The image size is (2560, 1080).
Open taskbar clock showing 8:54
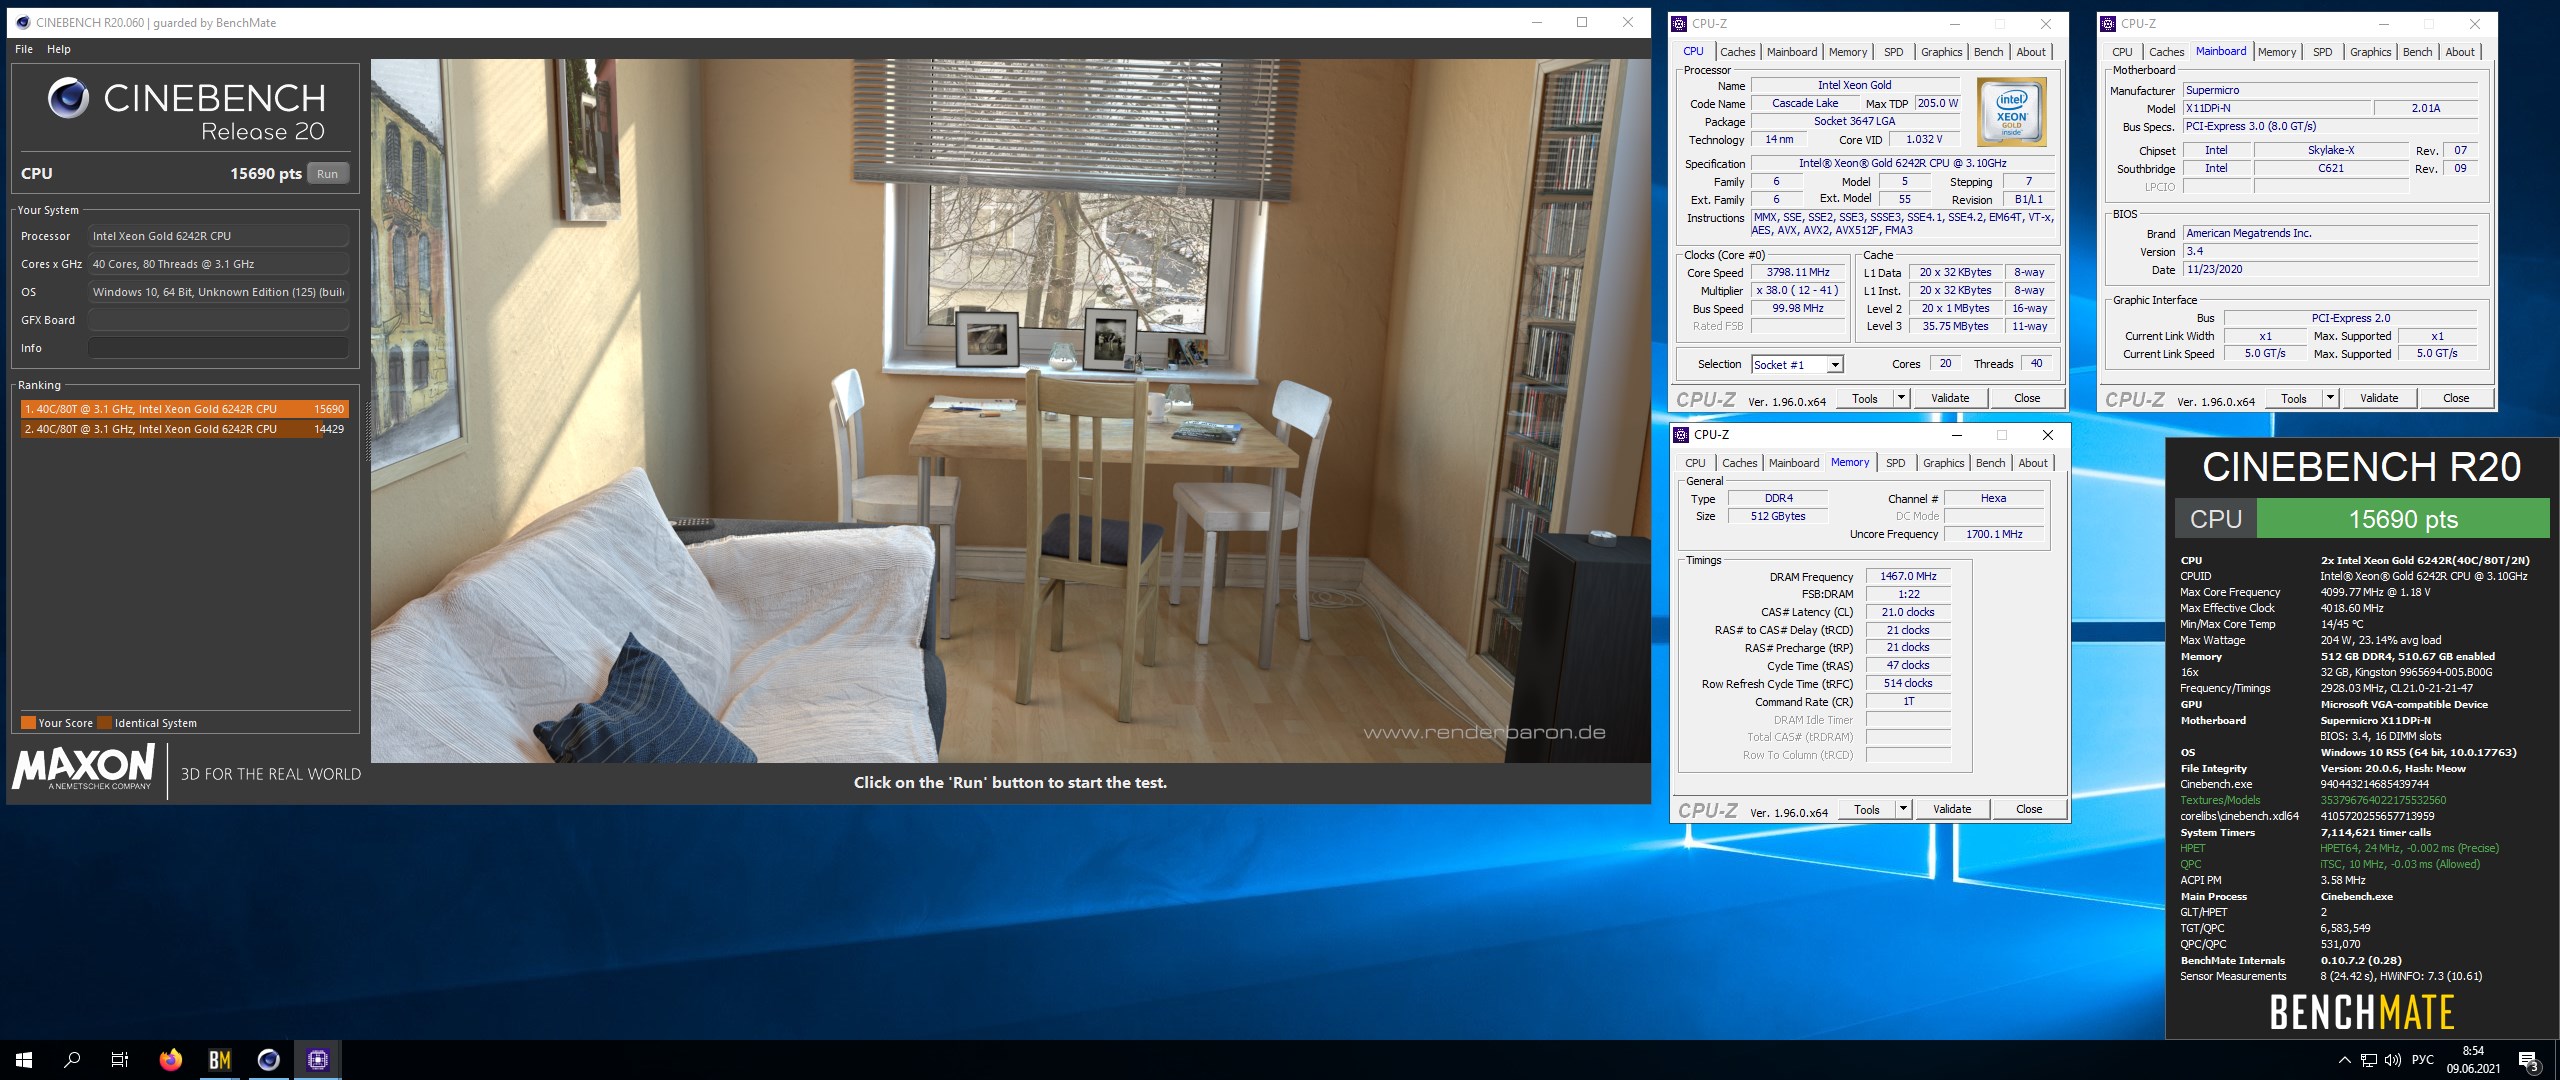click(2473, 1060)
